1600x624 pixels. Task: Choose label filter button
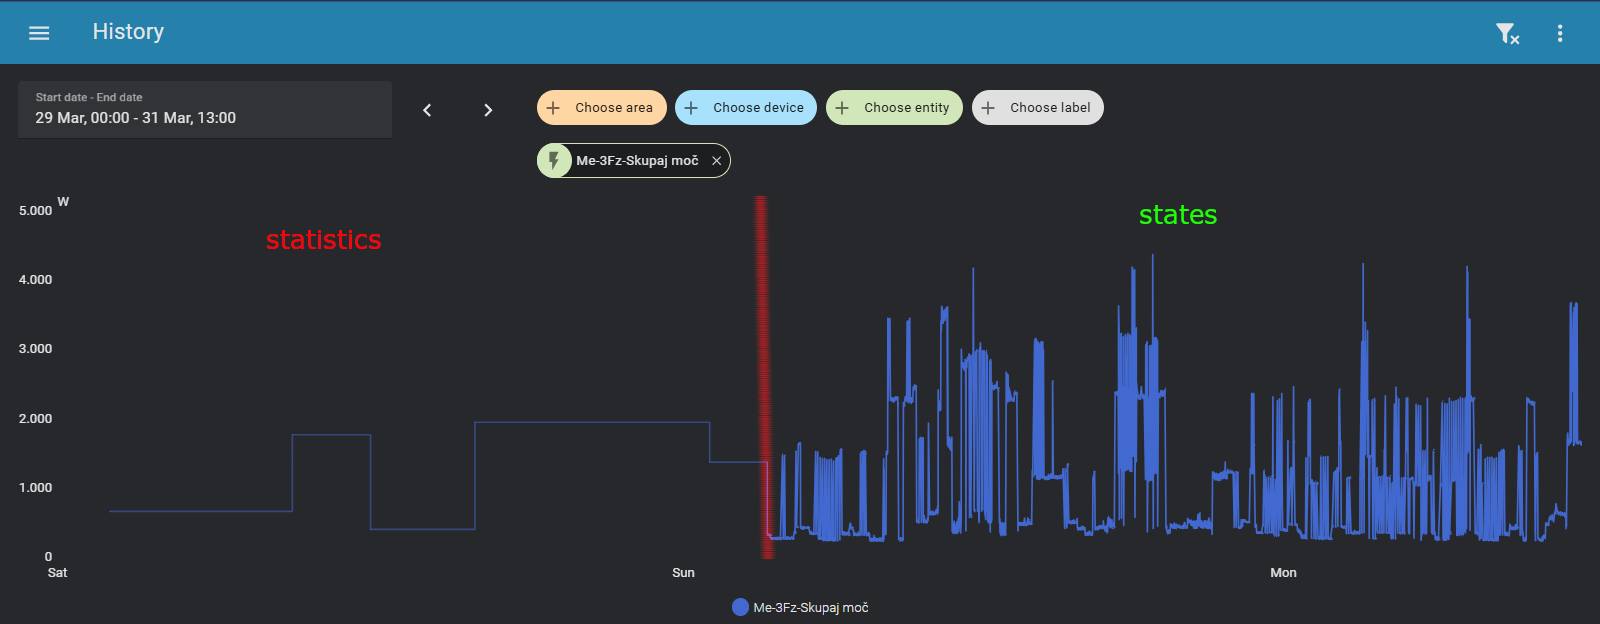[x=1038, y=108]
